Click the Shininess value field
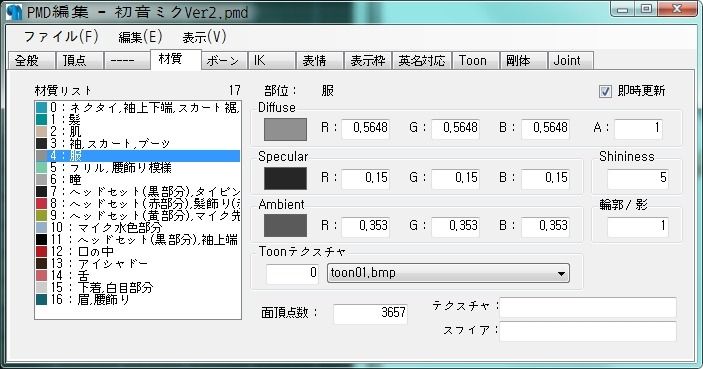 click(638, 178)
